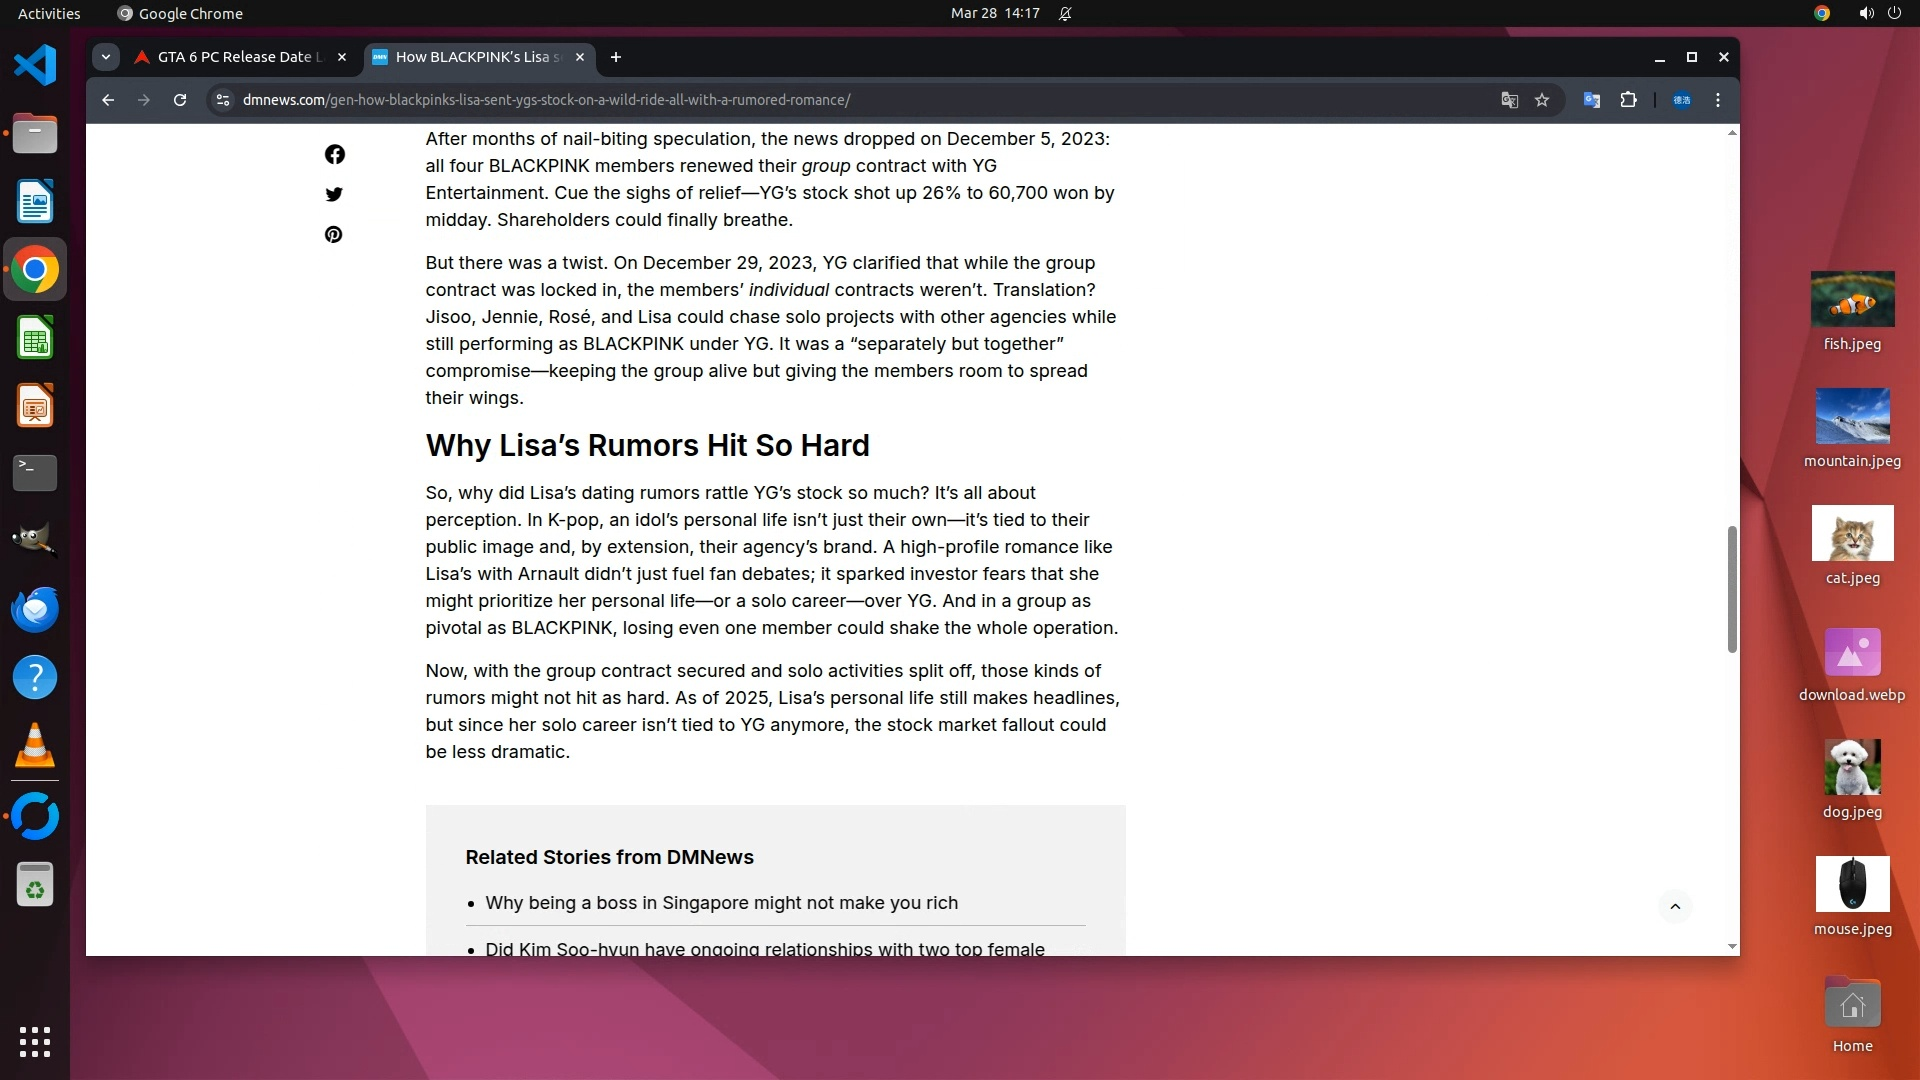Share article via Twitter icon
Screen dimensions: 1920x1080
(x=334, y=194)
